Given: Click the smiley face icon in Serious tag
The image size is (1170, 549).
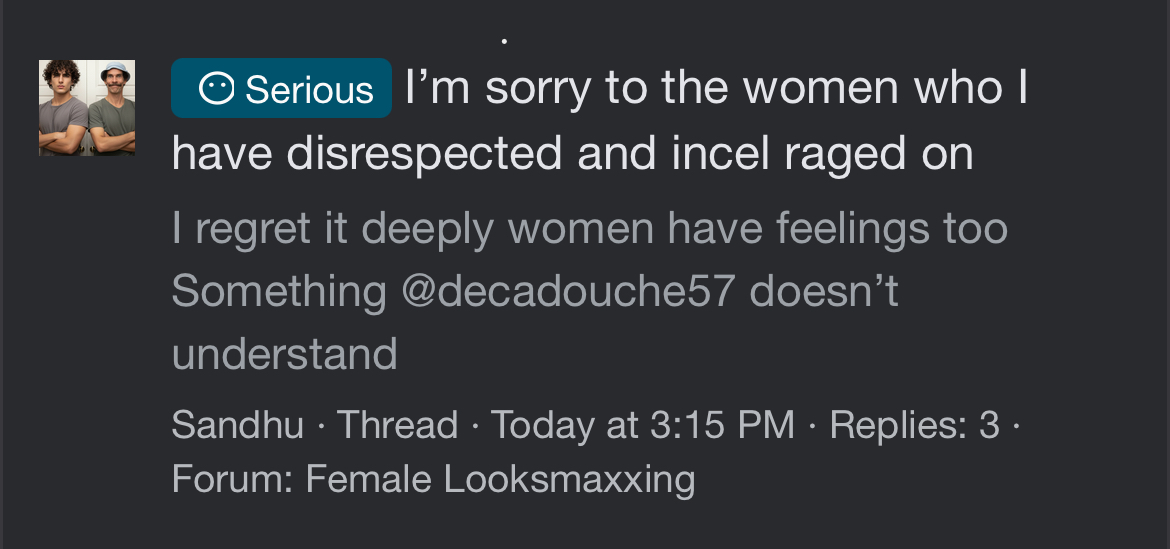Looking at the screenshot, I should click(216, 90).
